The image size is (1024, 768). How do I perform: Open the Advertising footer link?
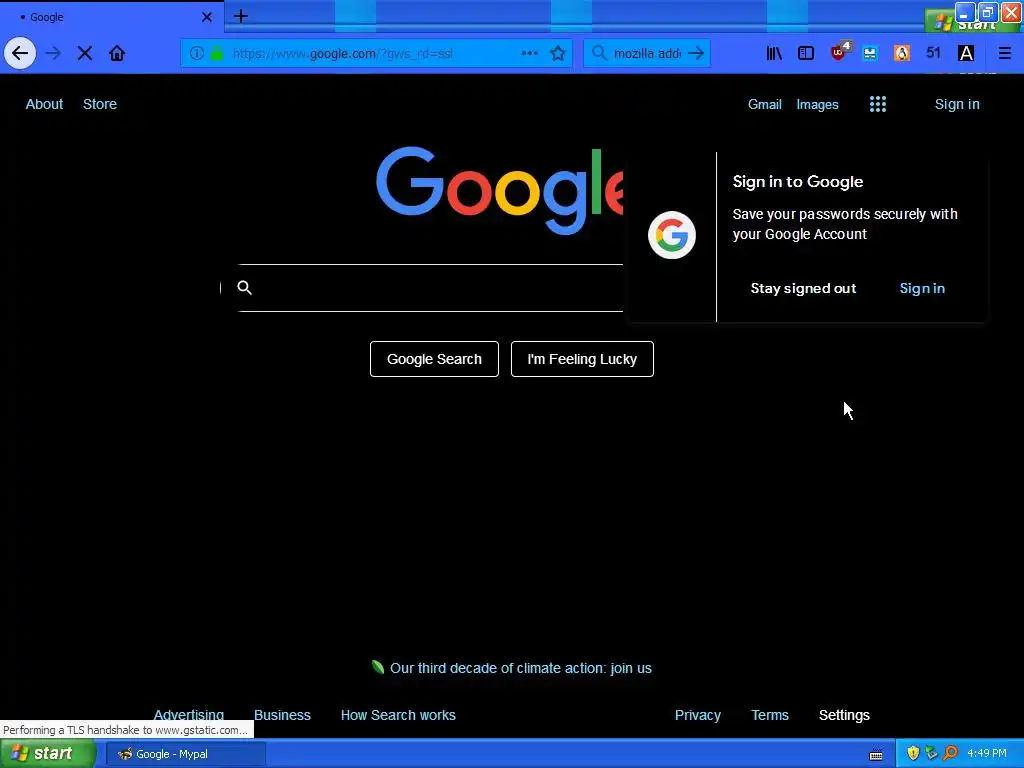coord(189,715)
